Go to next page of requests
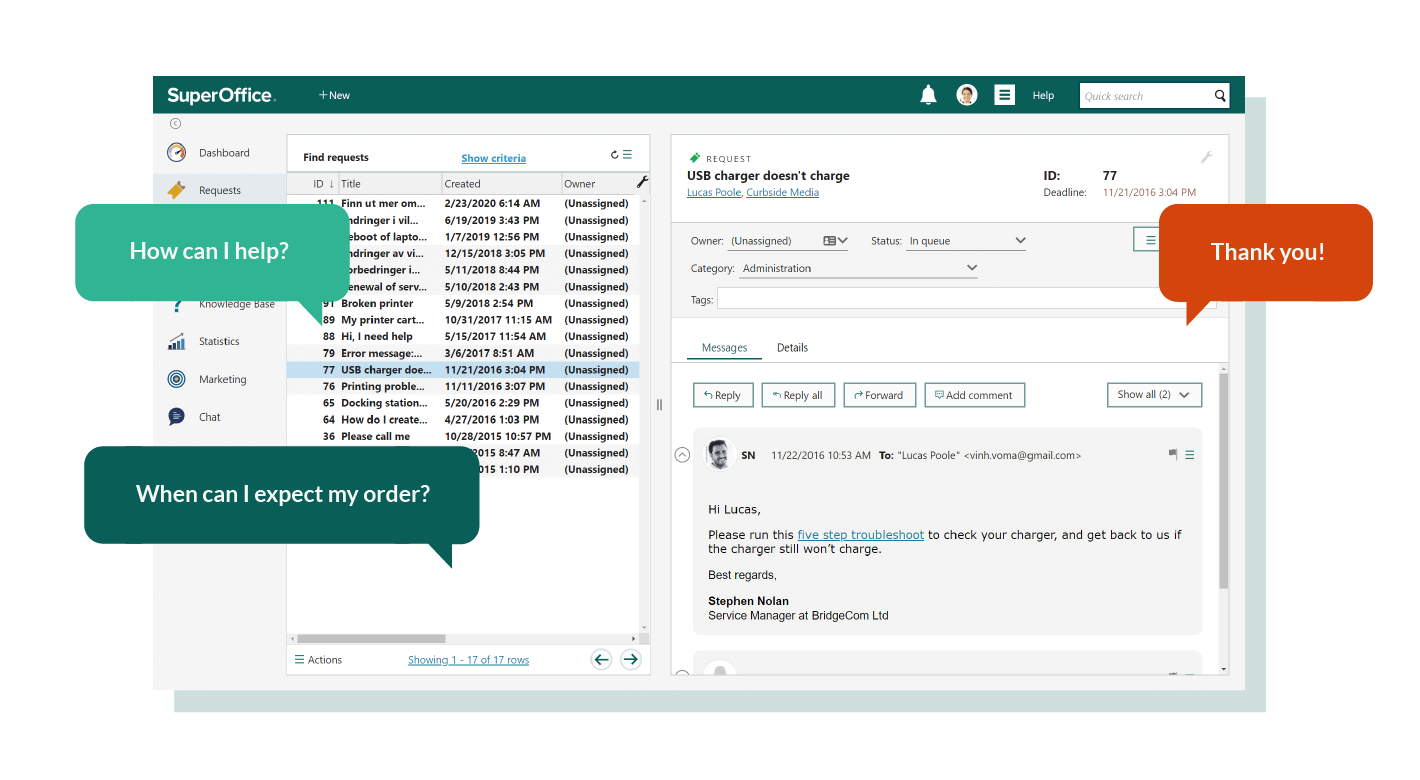Screen dimensions: 1420x780 (630, 659)
